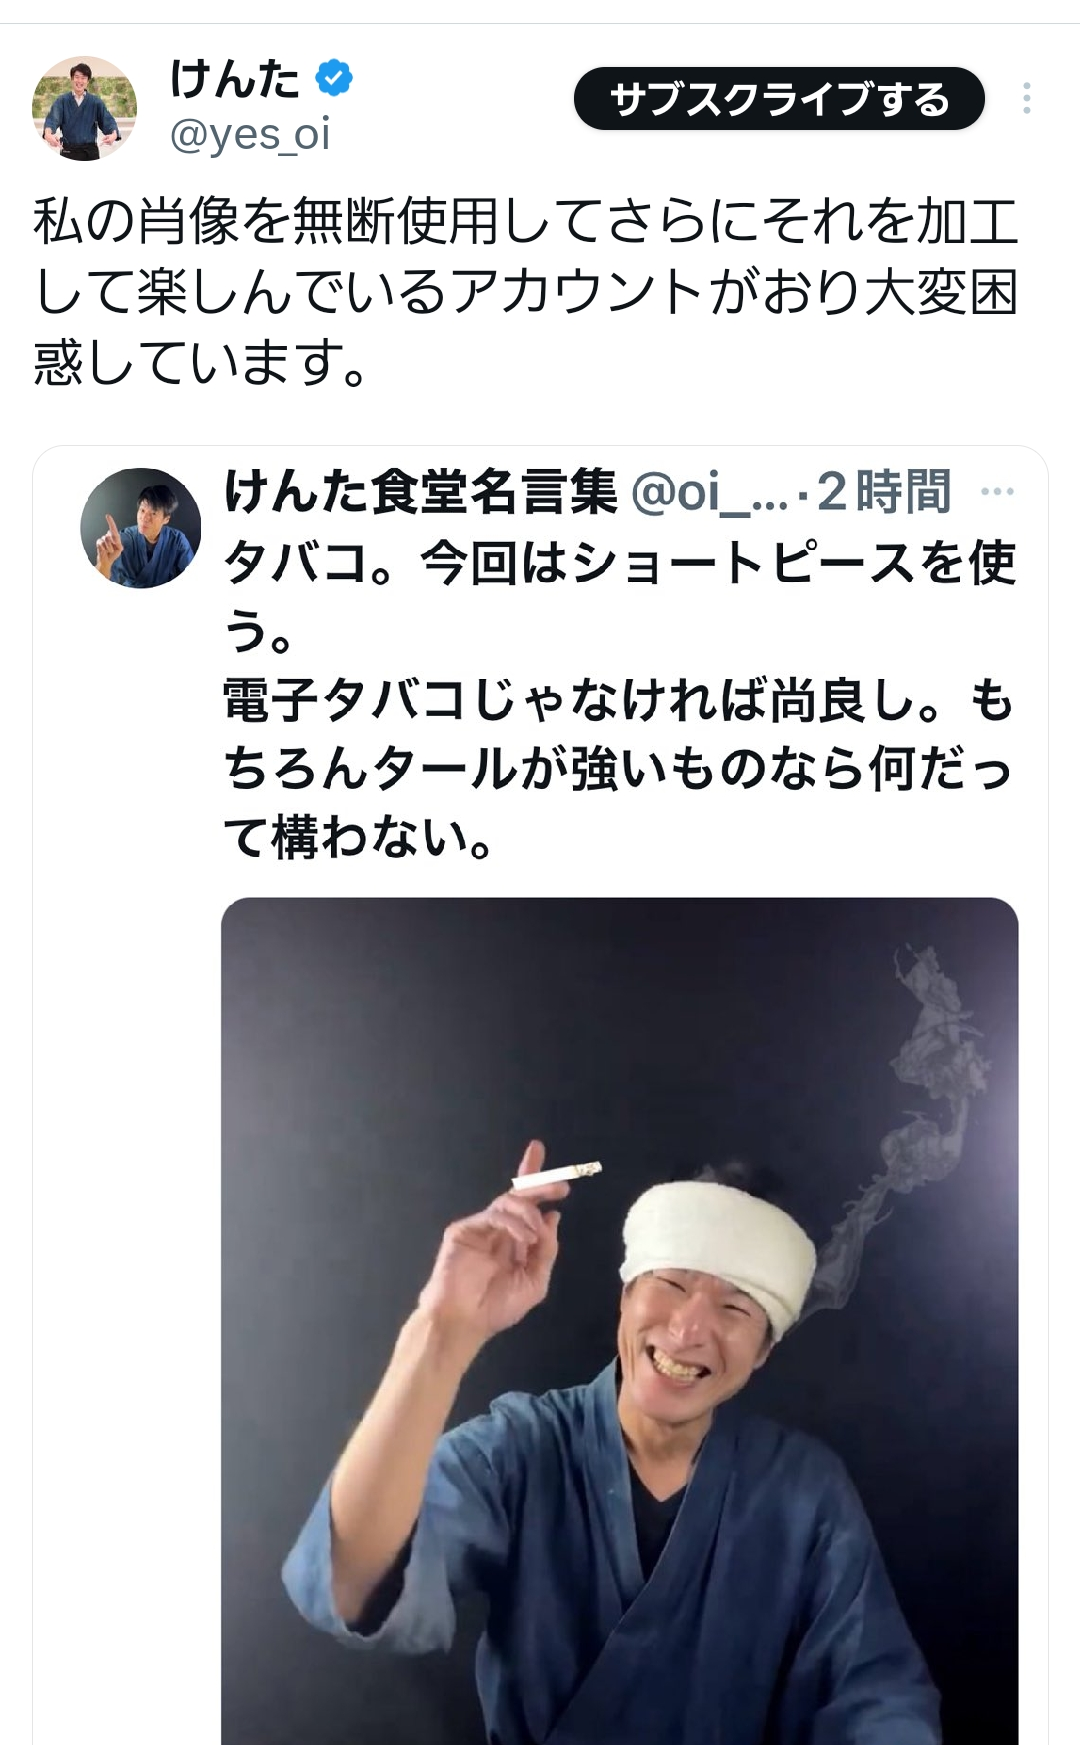Open the quoted tweet text about タバコ

click(620, 699)
